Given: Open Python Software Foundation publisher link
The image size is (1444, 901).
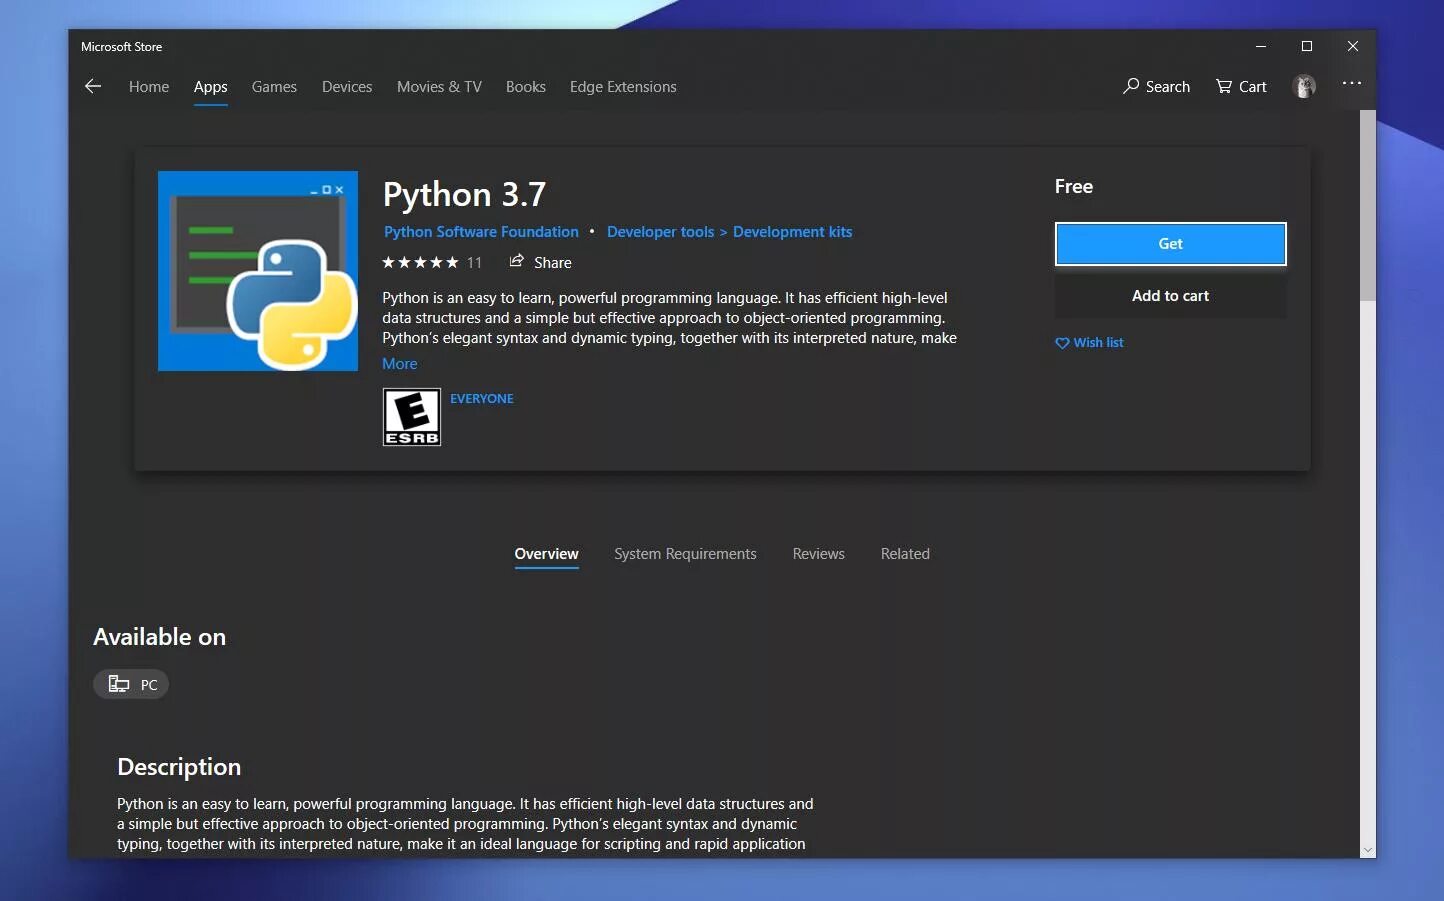Looking at the screenshot, I should (481, 232).
